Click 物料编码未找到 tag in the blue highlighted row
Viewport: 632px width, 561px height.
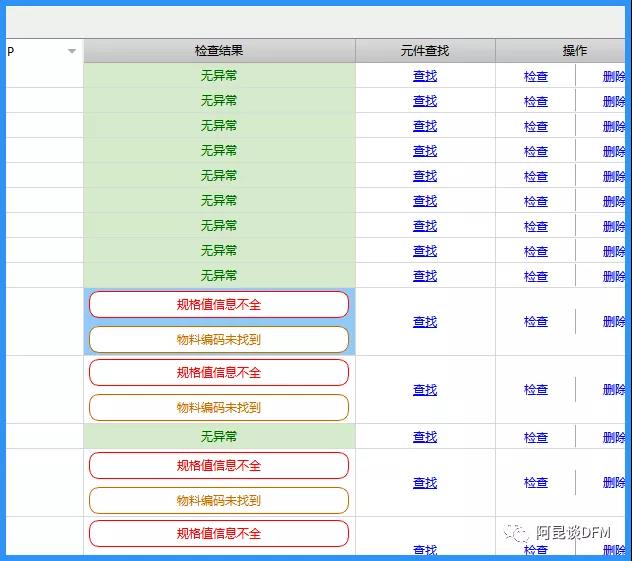coord(219,340)
